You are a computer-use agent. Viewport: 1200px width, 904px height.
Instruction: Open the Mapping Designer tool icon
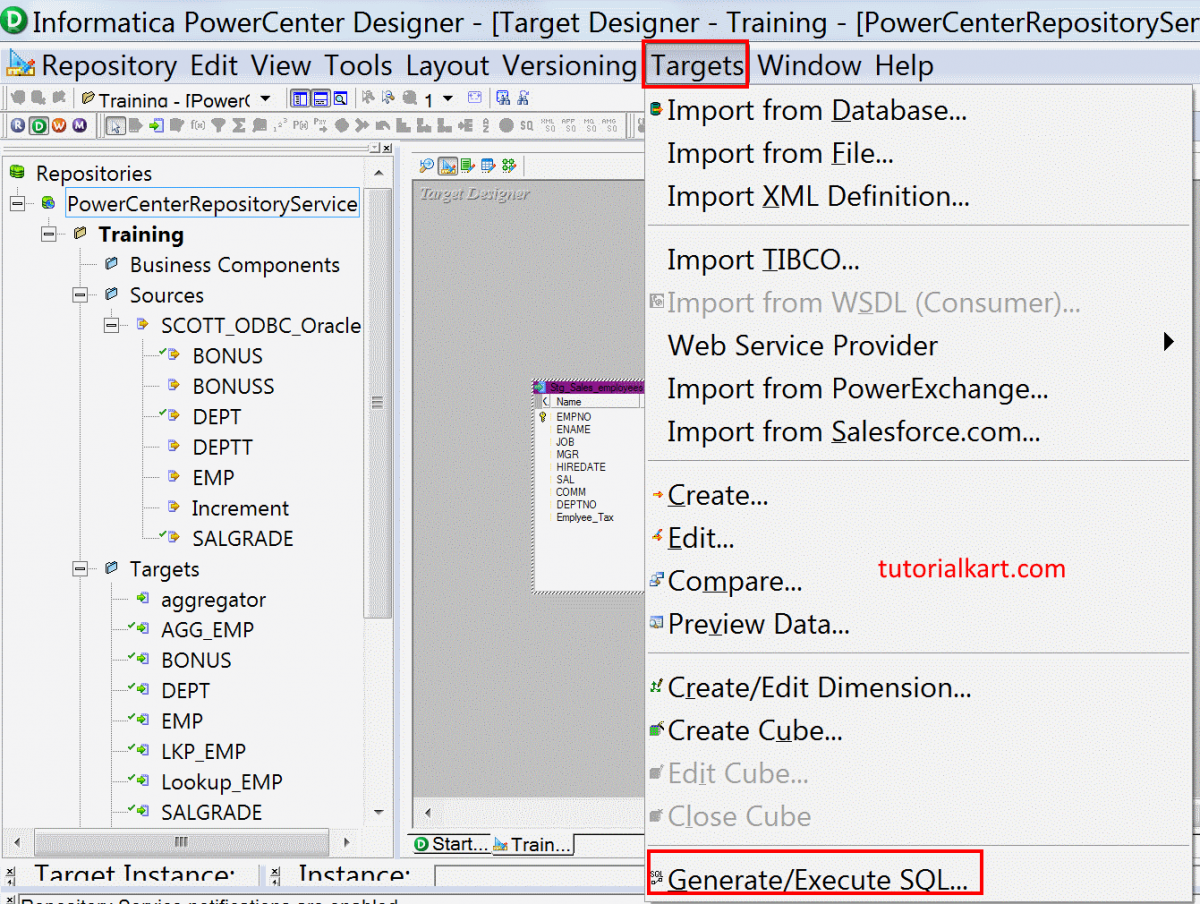[x=508, y=165]
